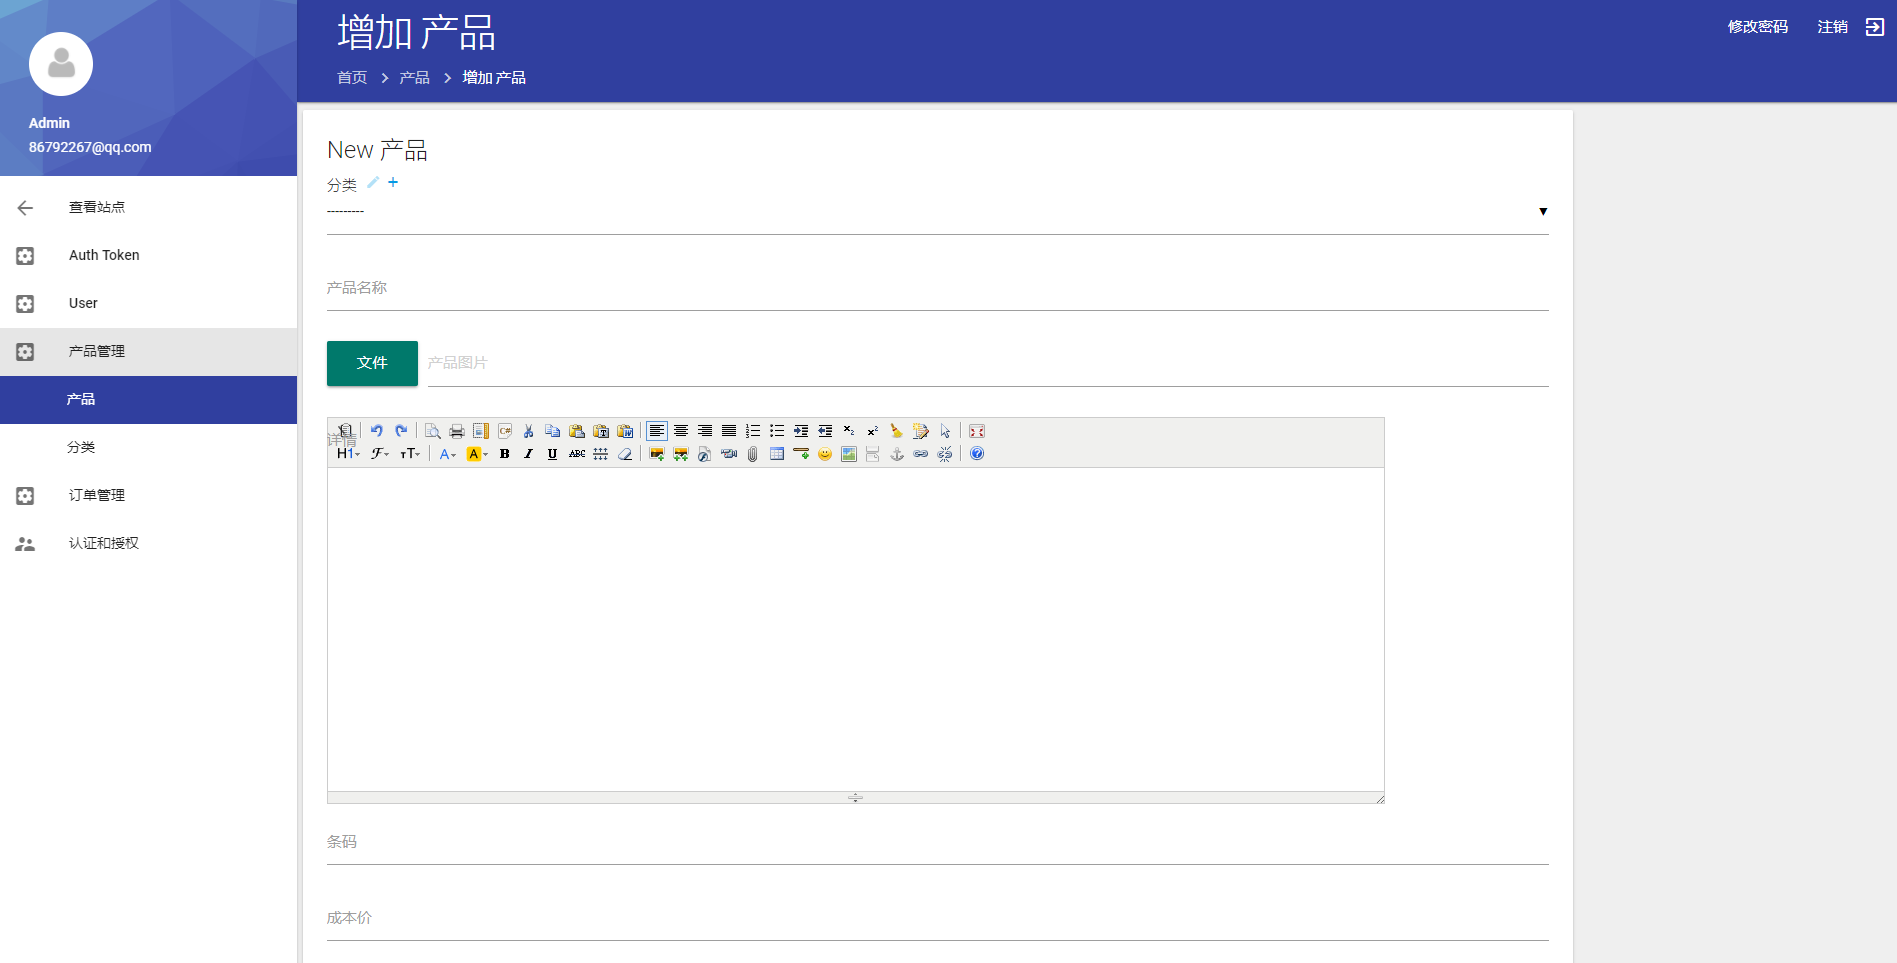Toggle underline text formatting
1897x963 pixels.
point(552,453)
